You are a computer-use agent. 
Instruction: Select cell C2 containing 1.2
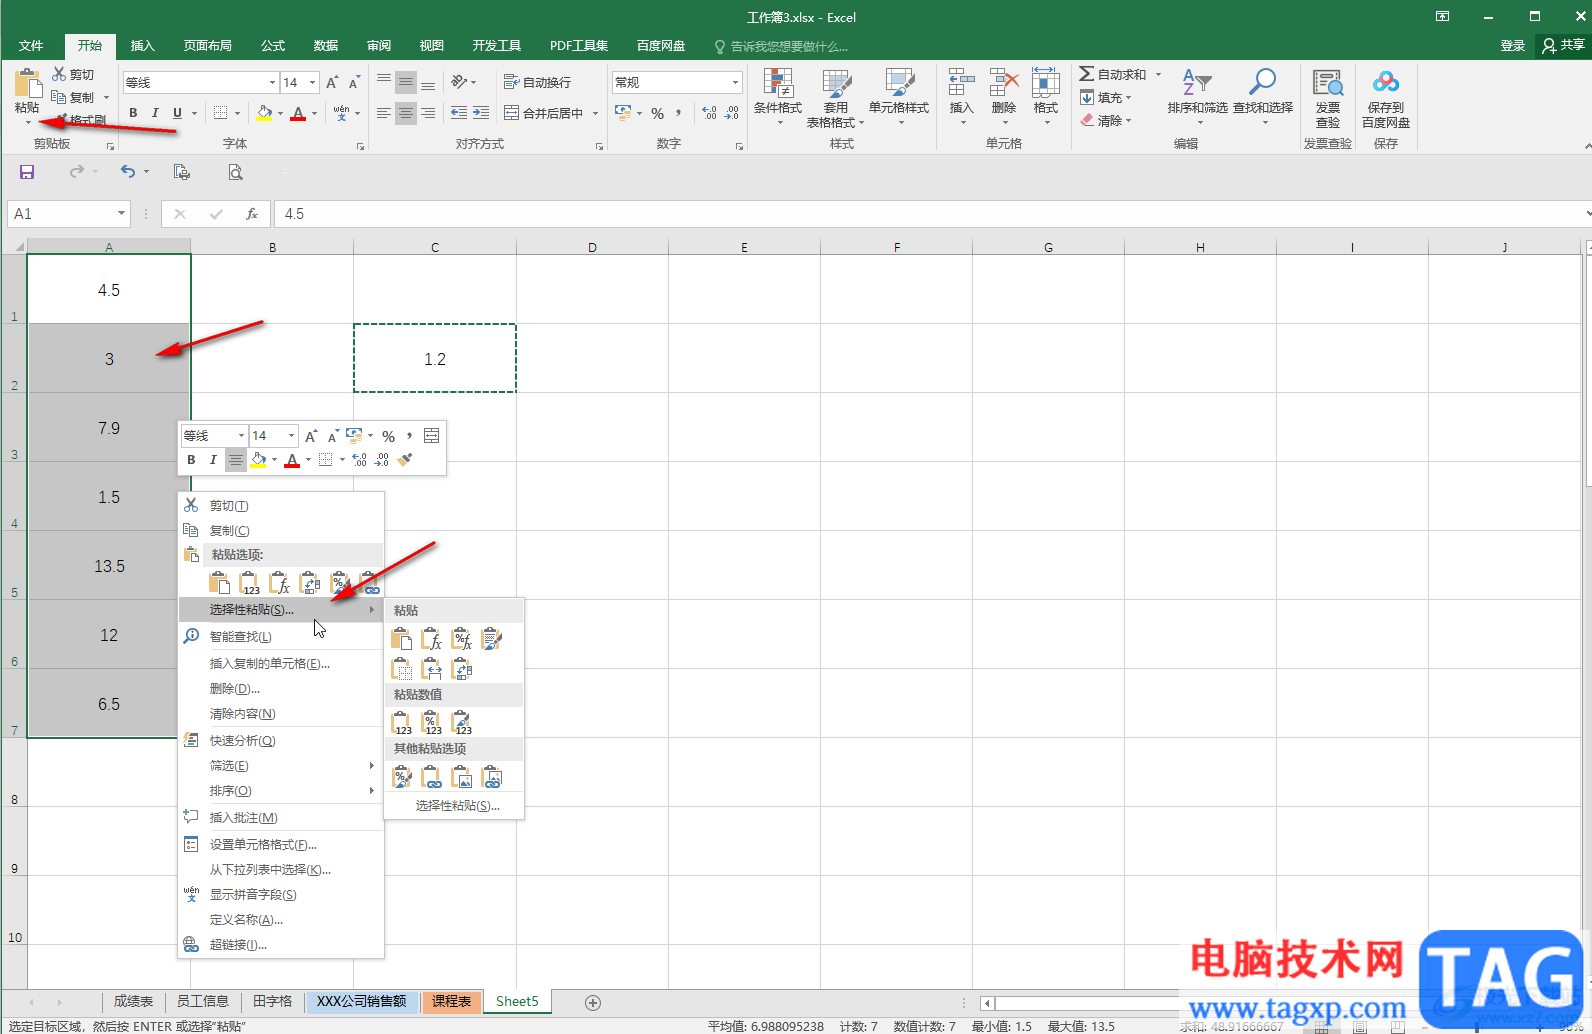(435, 358)
